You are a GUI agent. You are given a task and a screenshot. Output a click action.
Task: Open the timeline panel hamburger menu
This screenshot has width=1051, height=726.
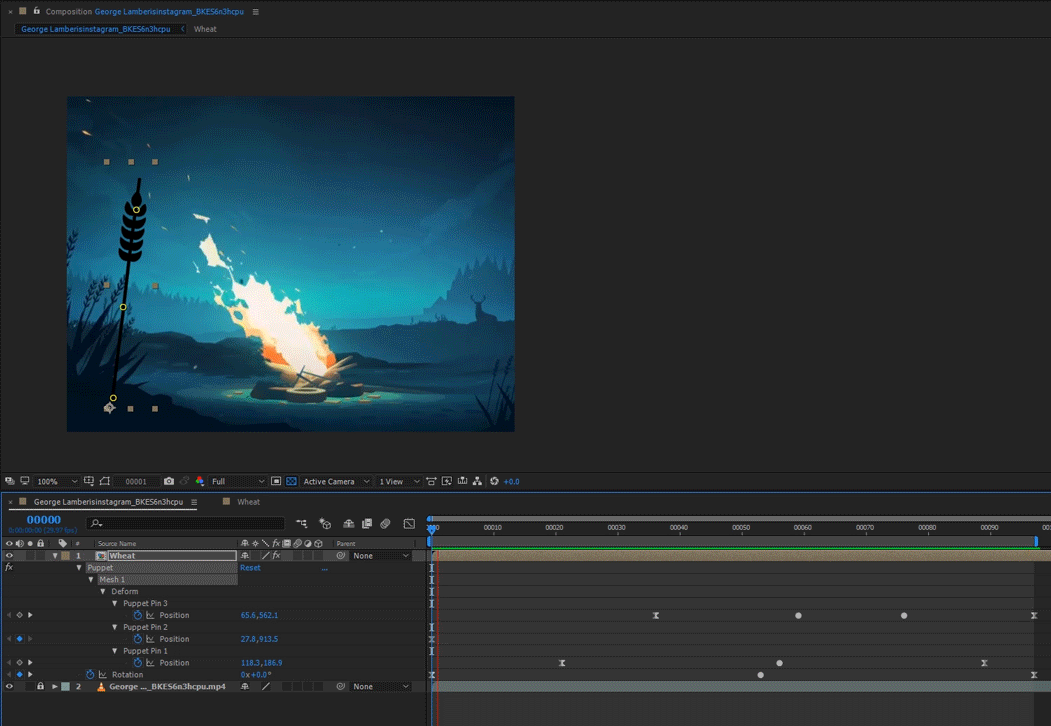point(194,502)
